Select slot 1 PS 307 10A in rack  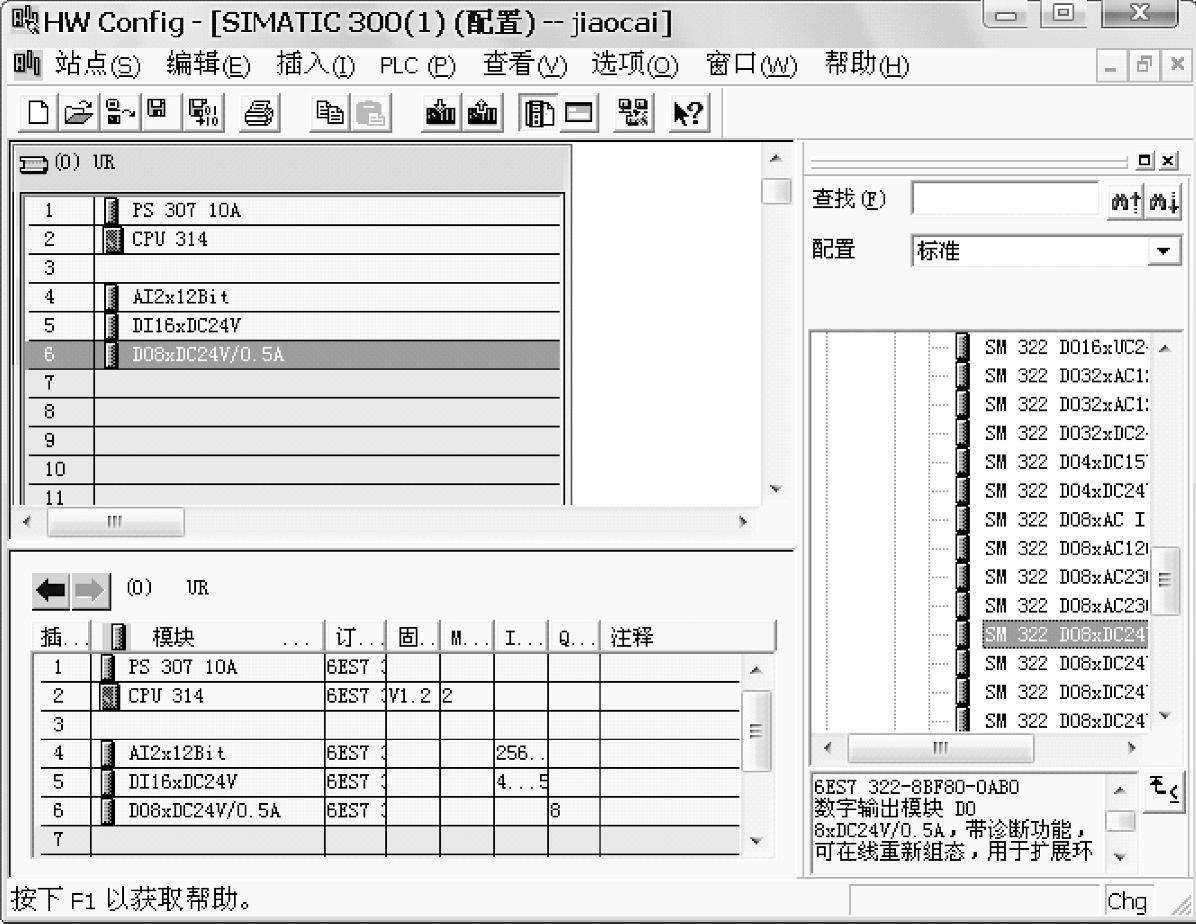pyautogui.click(x=293, y=210)
